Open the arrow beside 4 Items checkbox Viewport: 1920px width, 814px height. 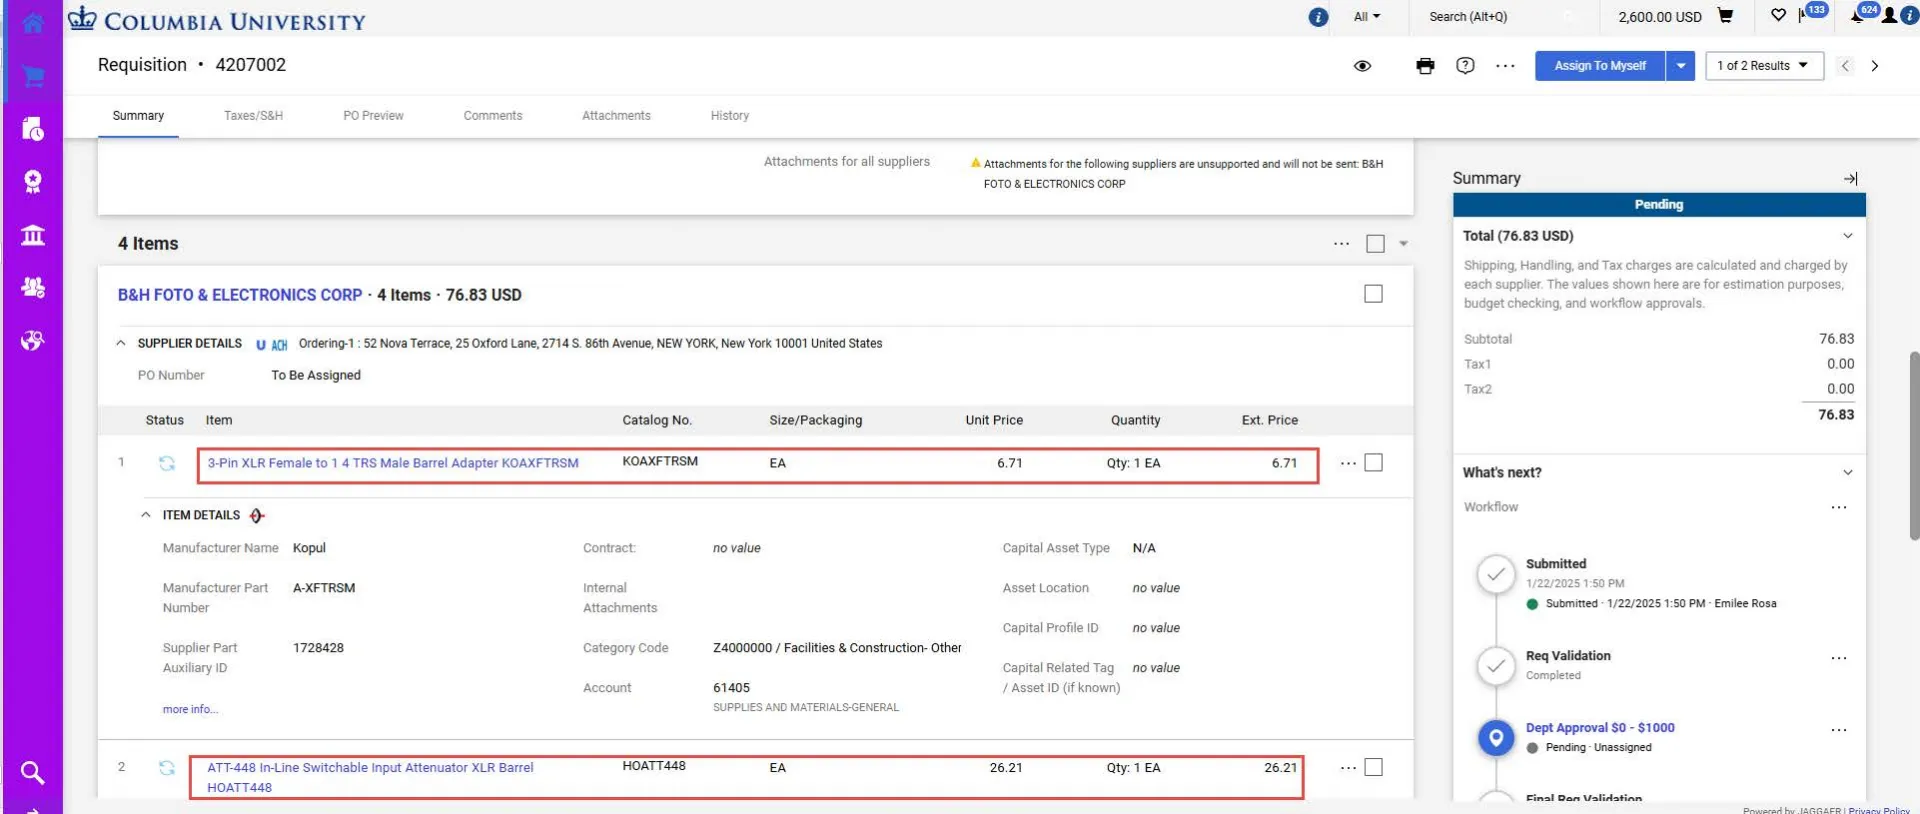[1403, 244]
